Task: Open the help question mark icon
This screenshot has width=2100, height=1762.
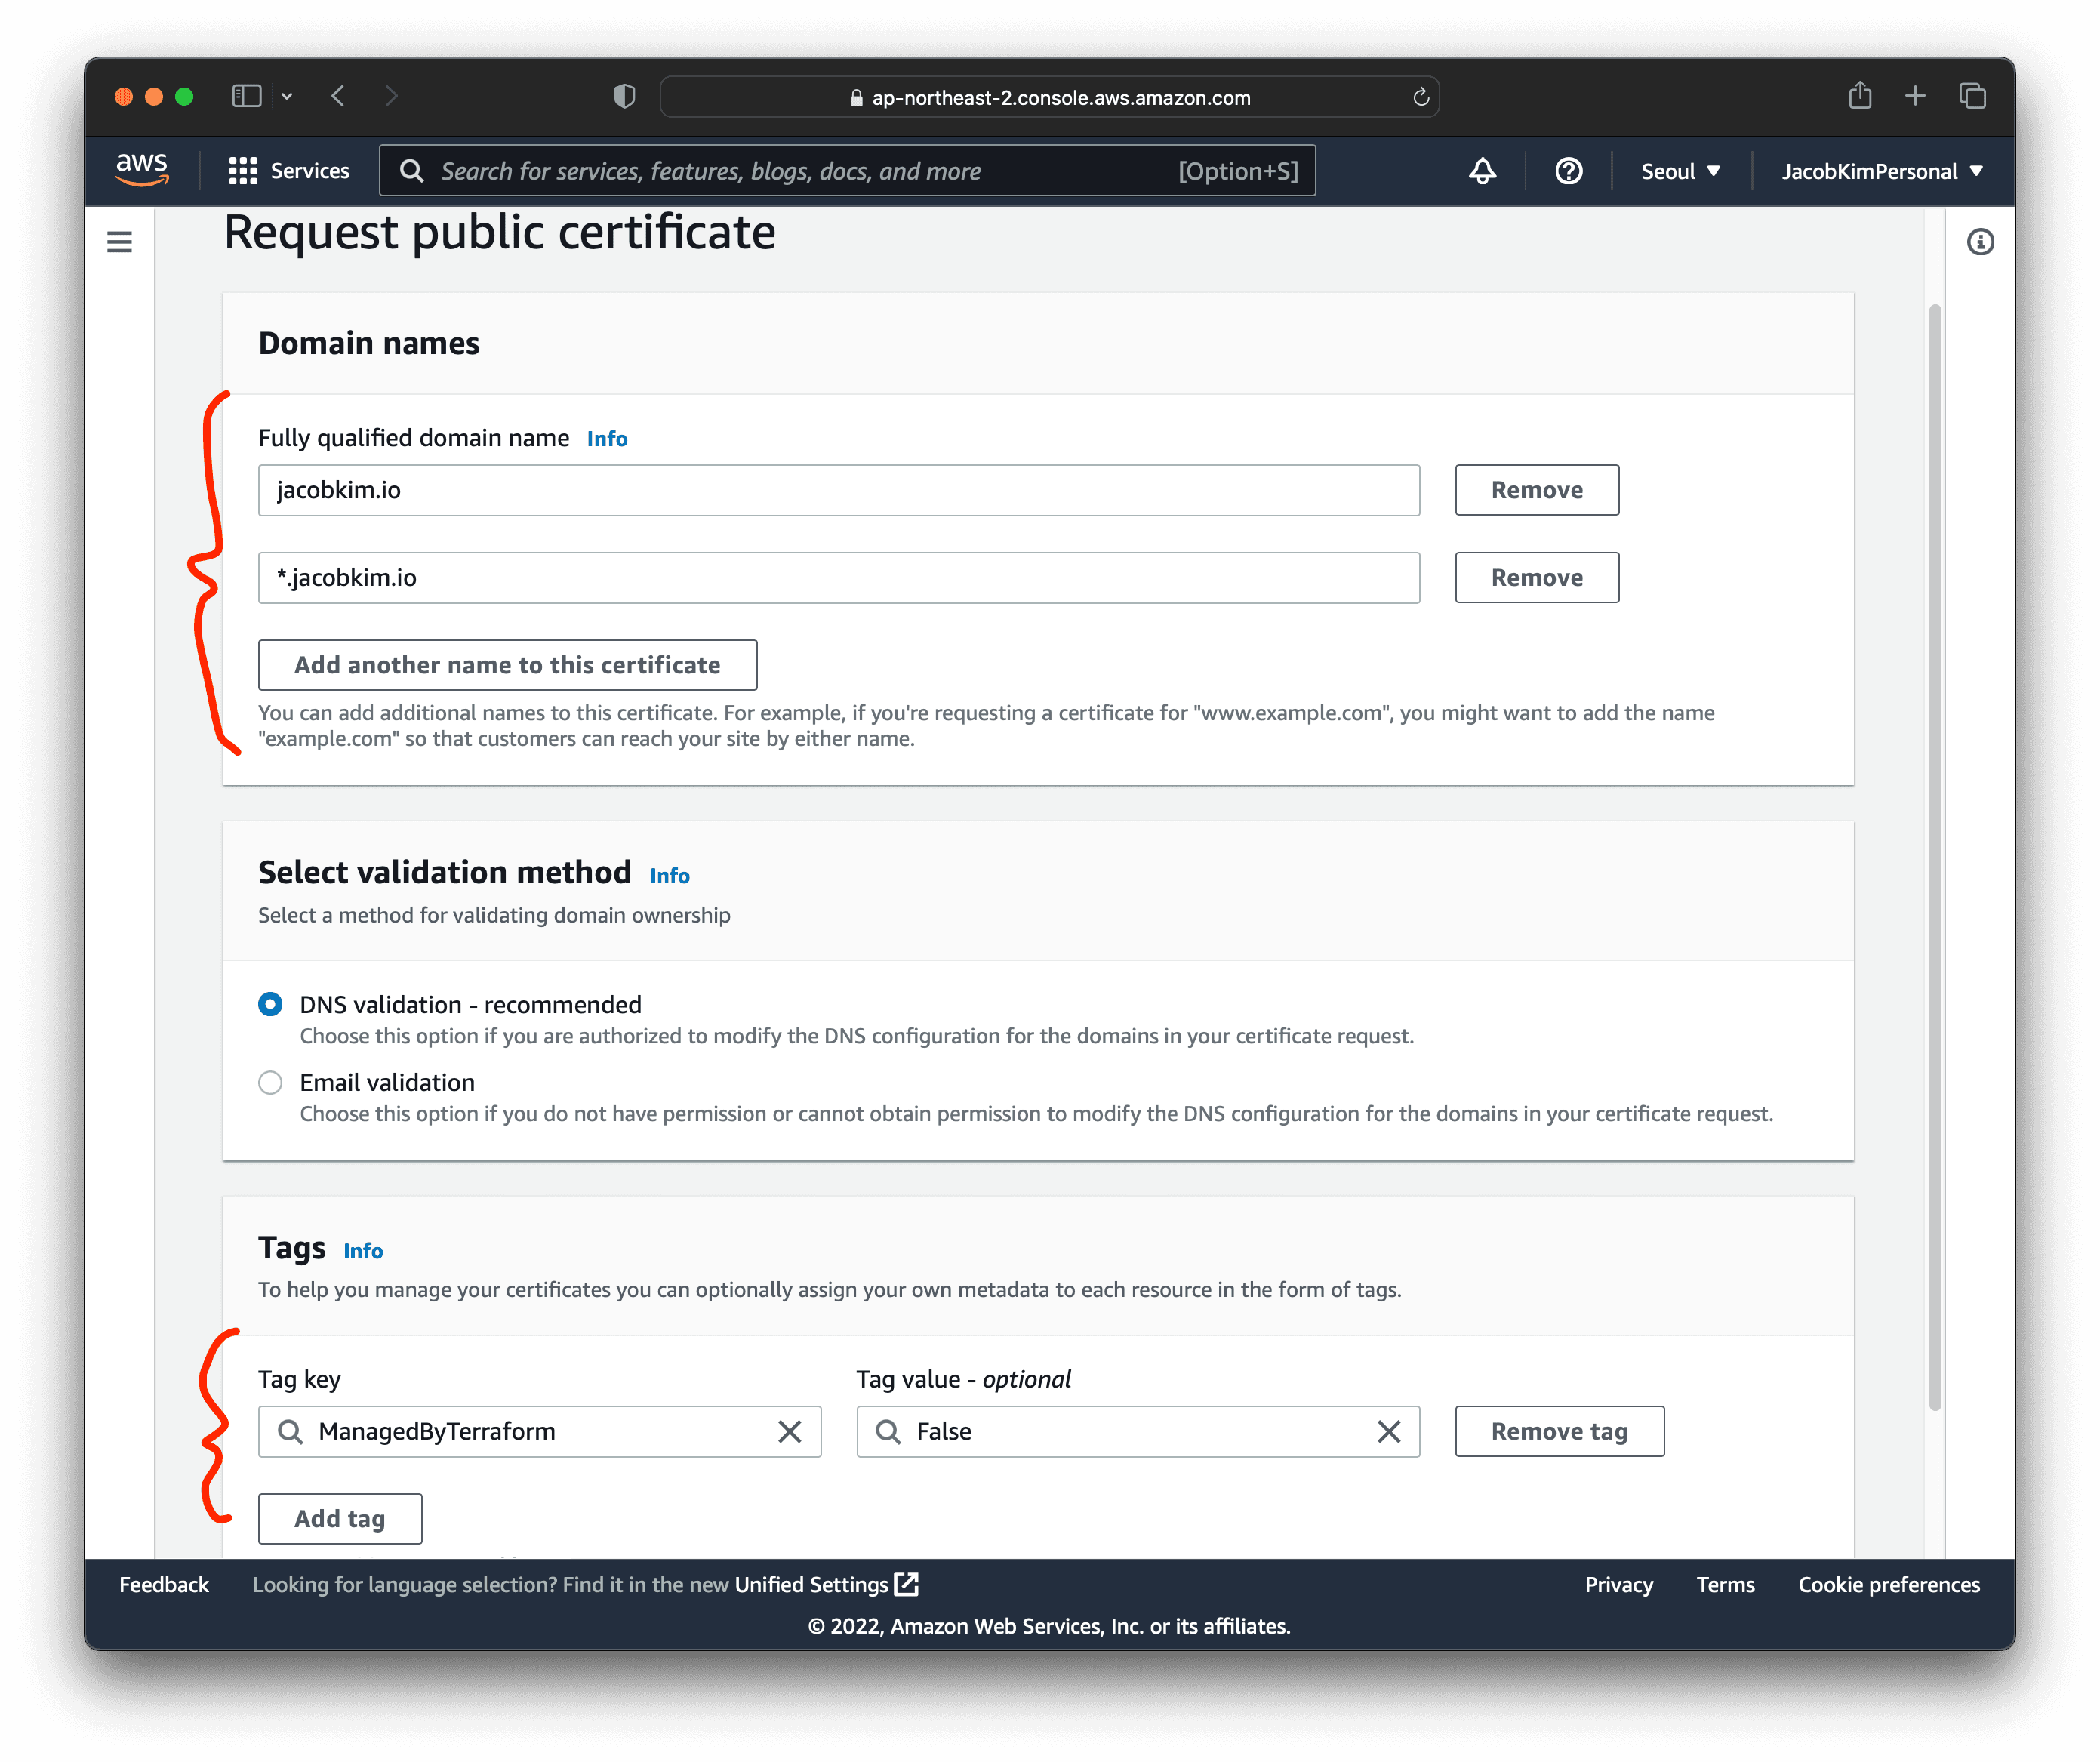Action: coord(1567,171)
